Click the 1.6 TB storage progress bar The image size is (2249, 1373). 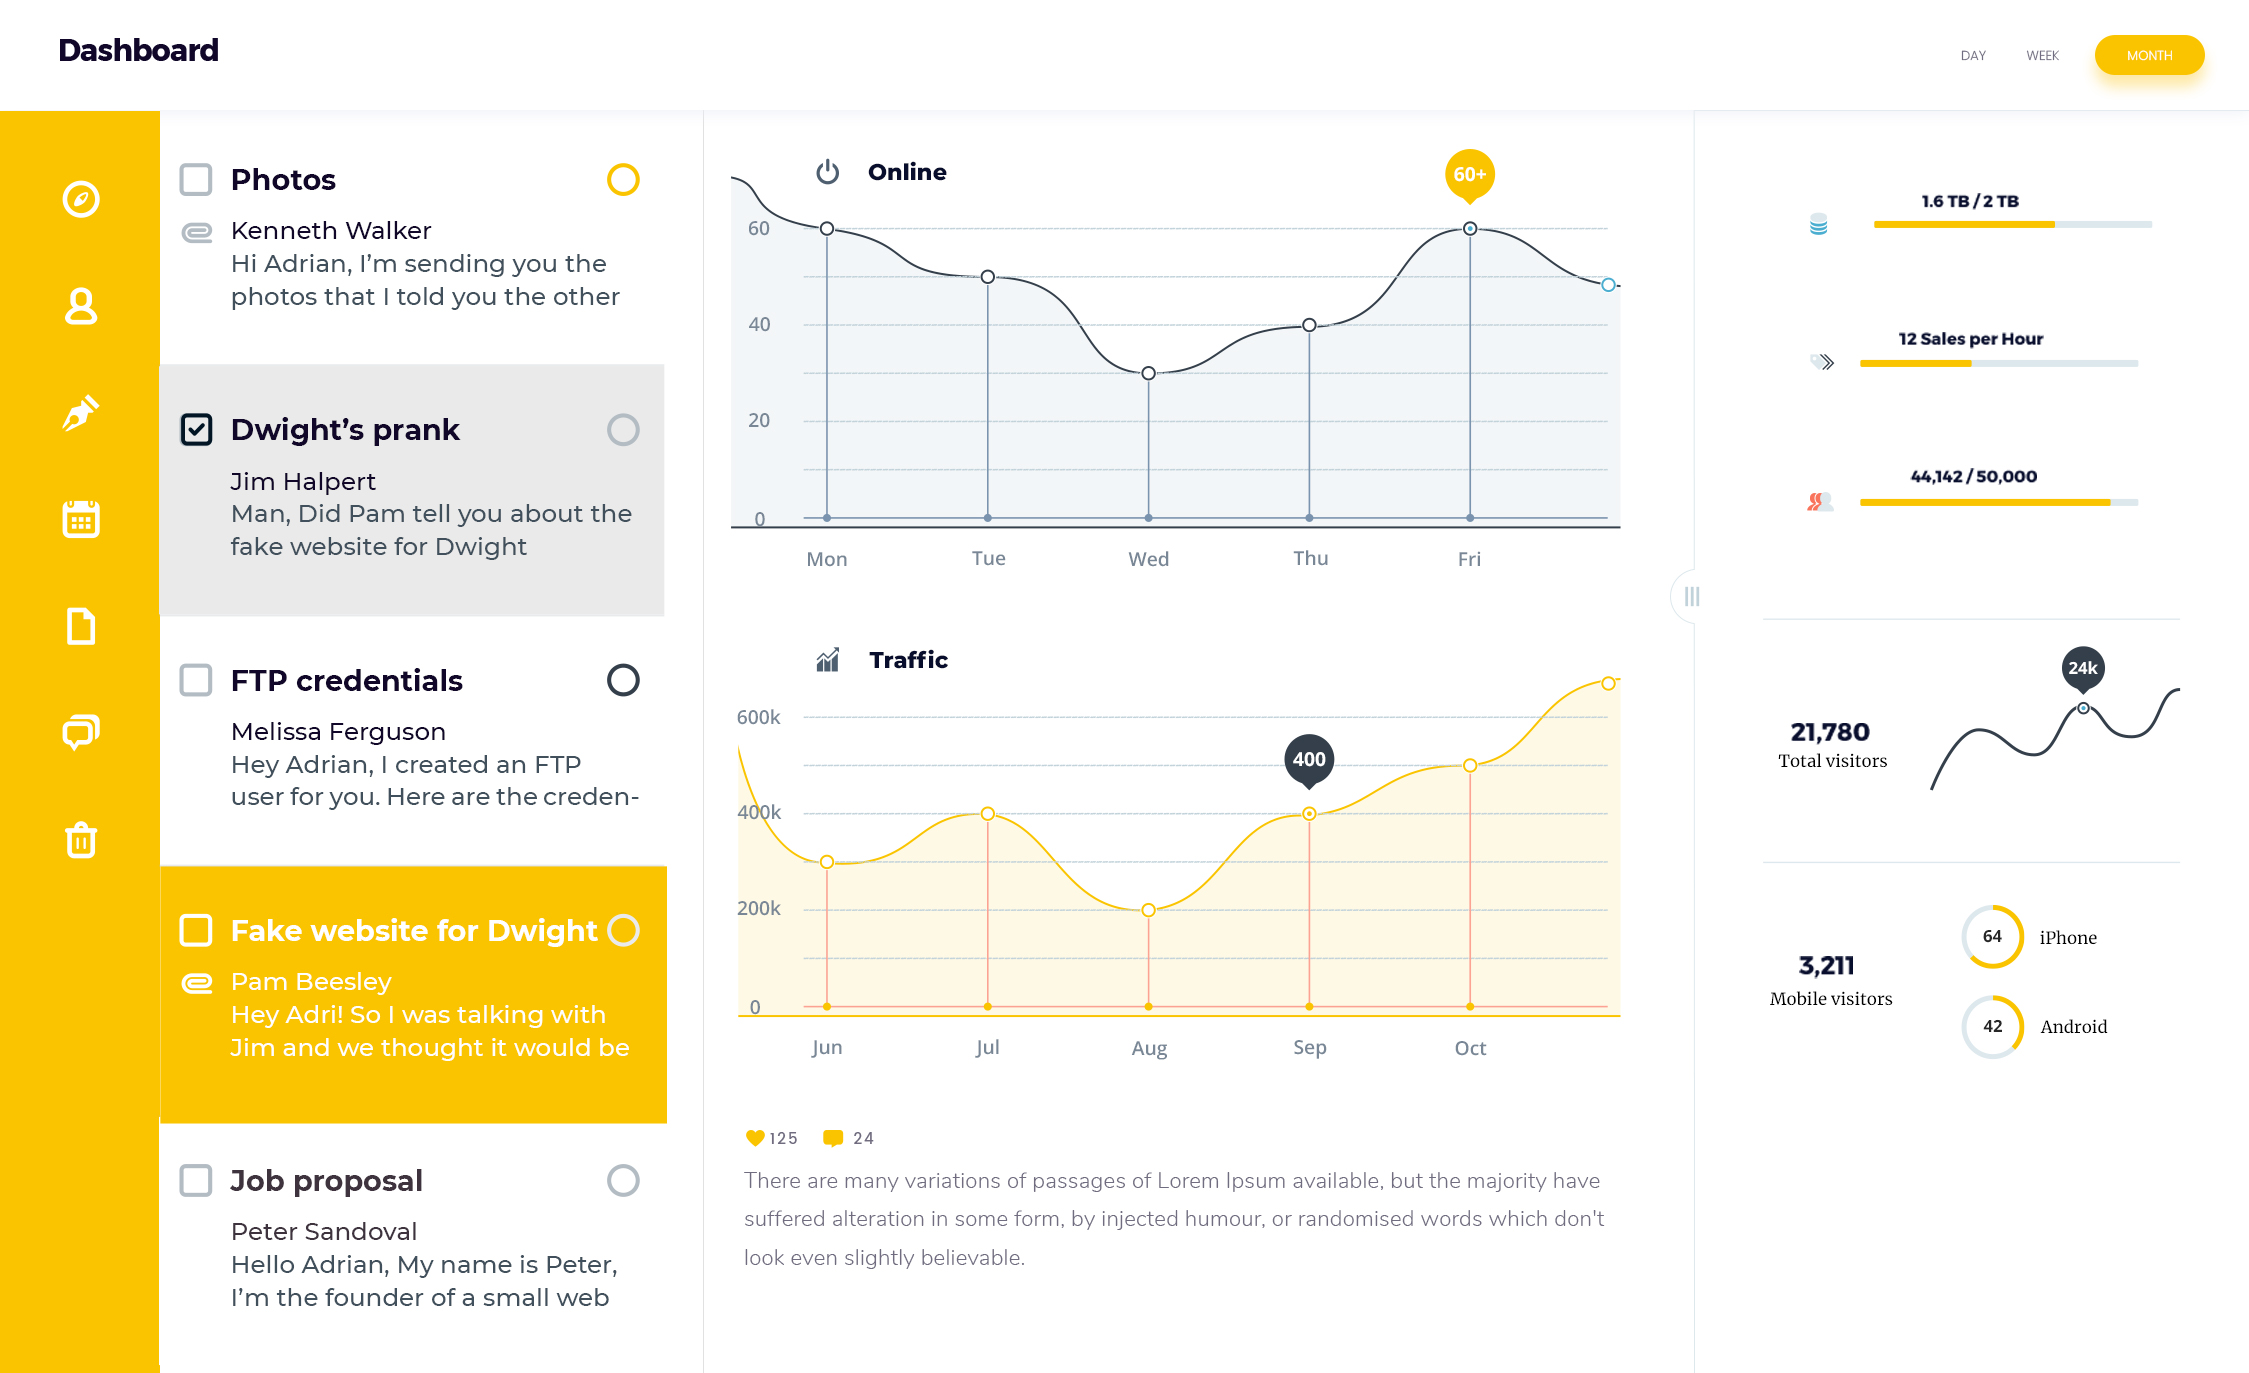coord(2012,225)
